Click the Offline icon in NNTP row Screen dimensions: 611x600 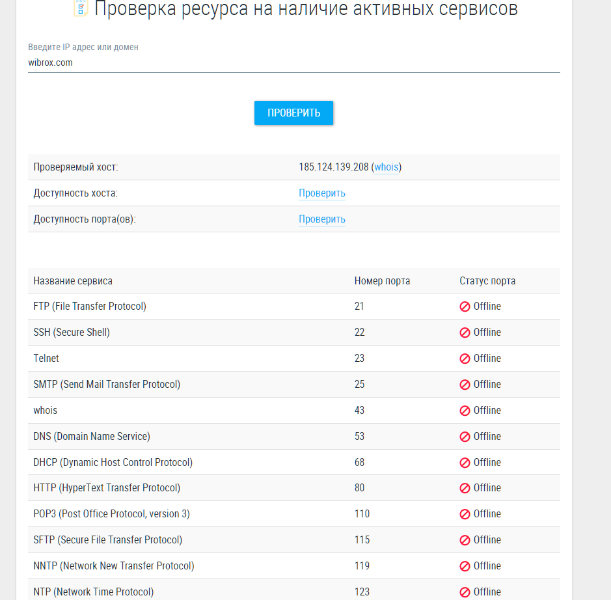click(464, 566)
